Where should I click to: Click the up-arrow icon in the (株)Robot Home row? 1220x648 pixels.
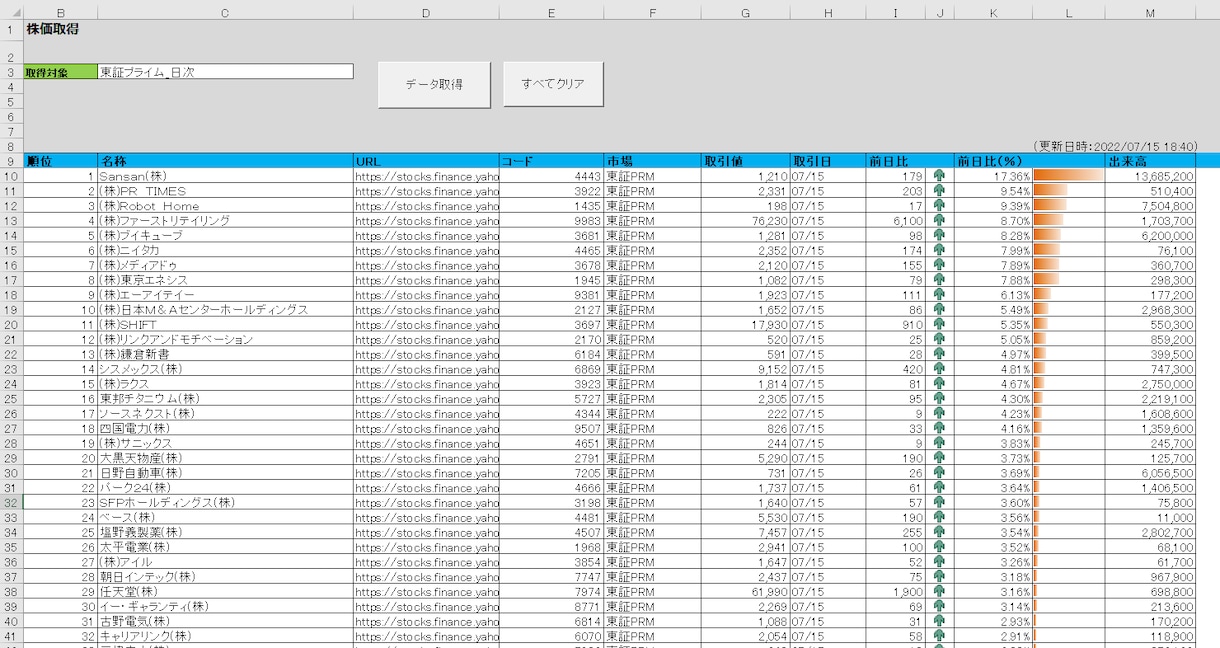(x=939, y=206)
